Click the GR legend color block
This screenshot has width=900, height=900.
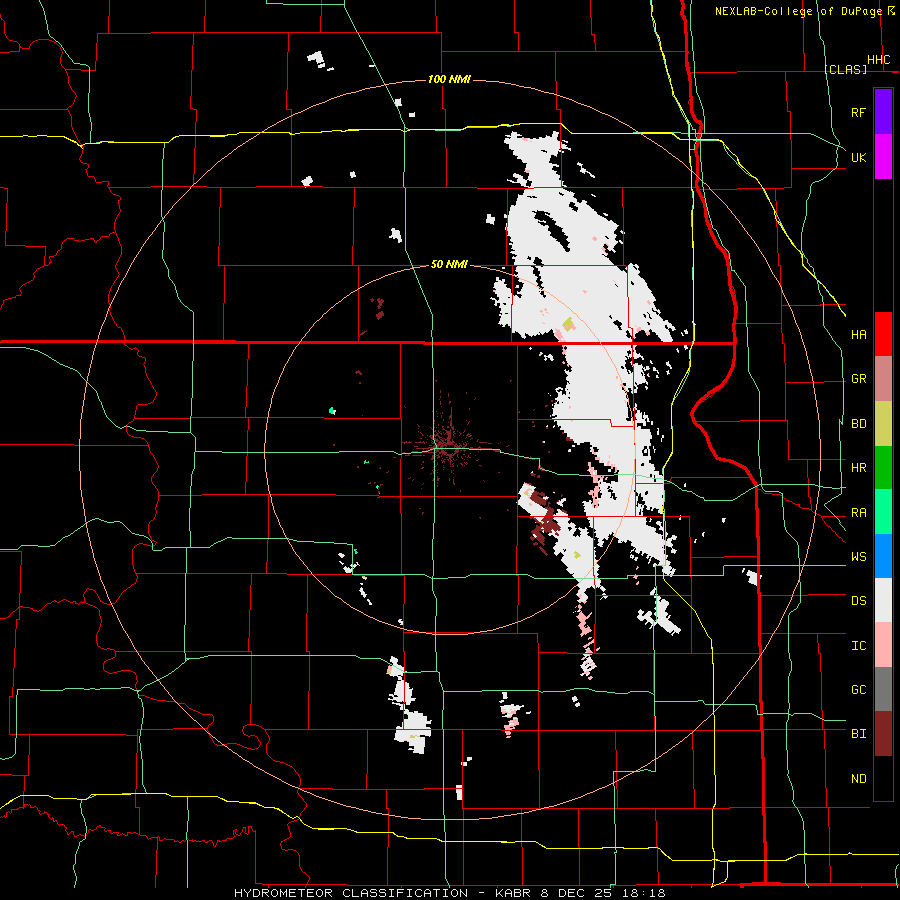pos(883,378)
